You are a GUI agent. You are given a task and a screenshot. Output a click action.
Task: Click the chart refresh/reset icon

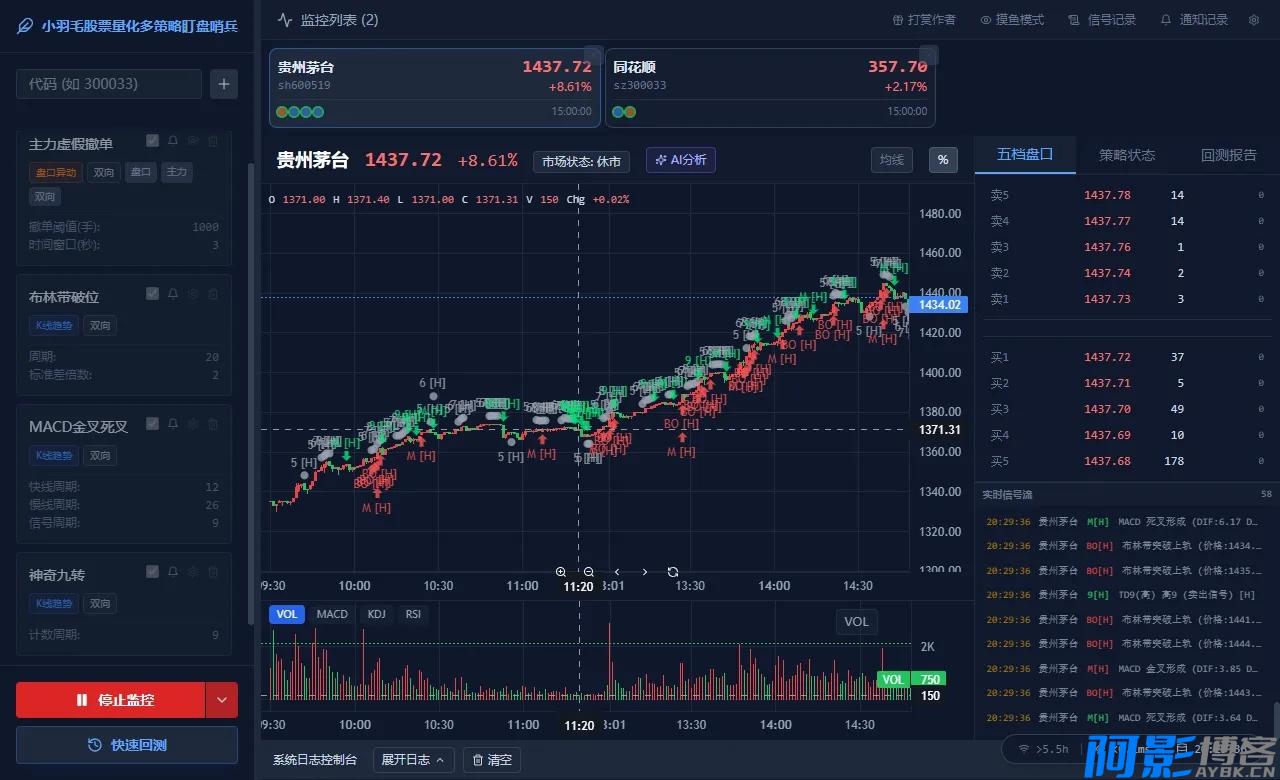(x=673, y=571)
